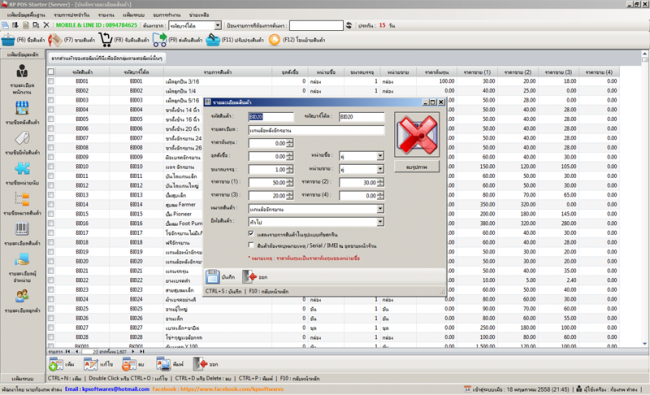Screen dimensions: 650x395
Task: Open the store warehouse sidebar icon
Action: (x=22, y=108)
